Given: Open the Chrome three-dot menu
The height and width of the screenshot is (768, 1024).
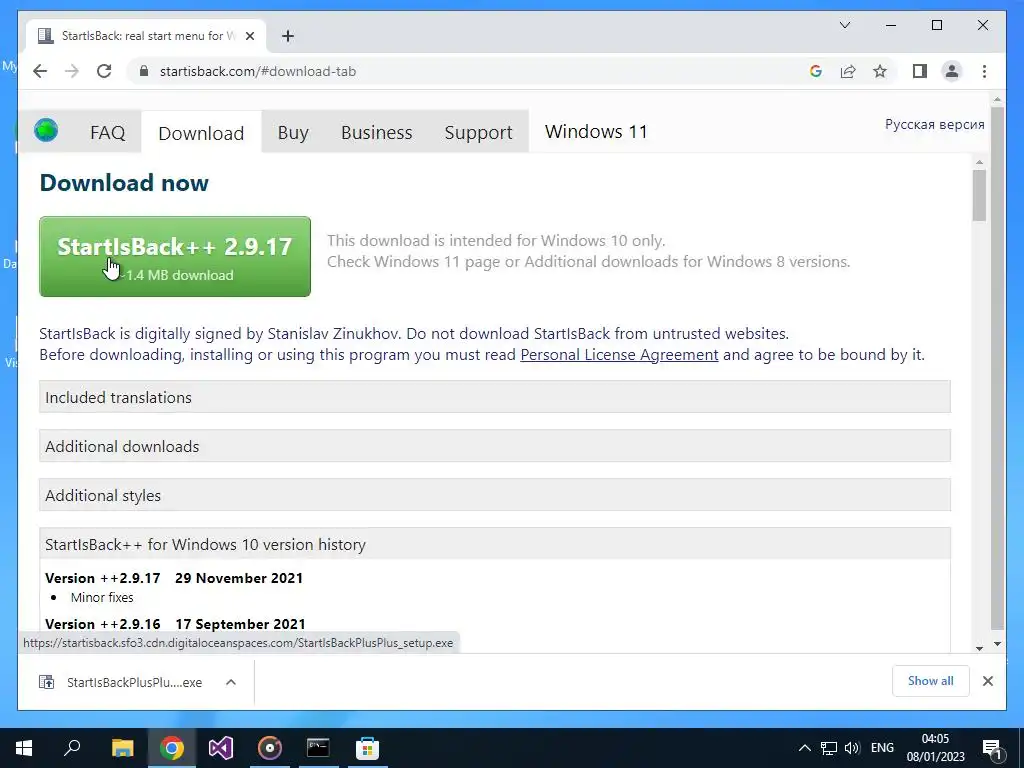Looking at the screenshot, I should coord(984,71).
